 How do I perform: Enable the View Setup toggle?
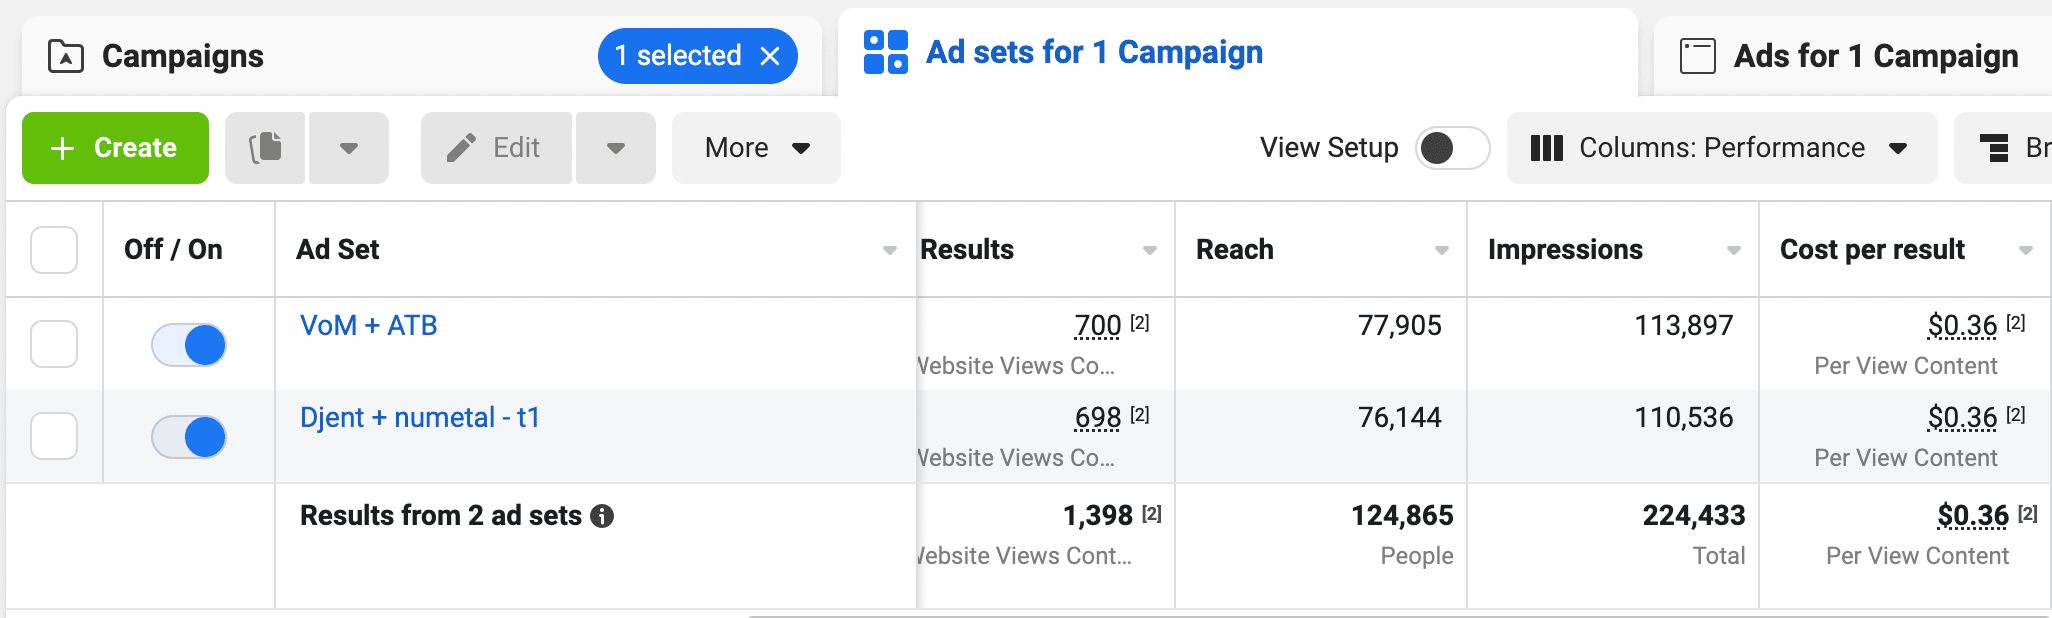(x=1453, y=148)
